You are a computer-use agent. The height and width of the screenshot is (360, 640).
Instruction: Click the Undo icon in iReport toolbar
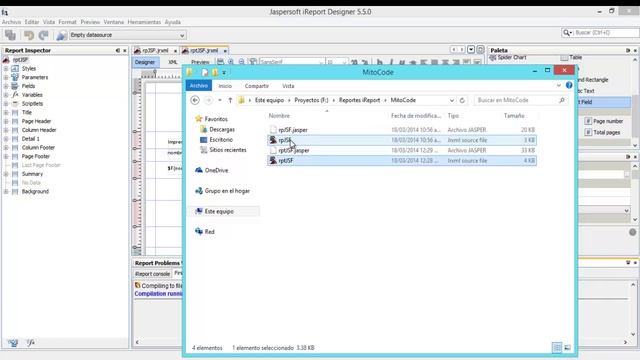click(29, 36)
